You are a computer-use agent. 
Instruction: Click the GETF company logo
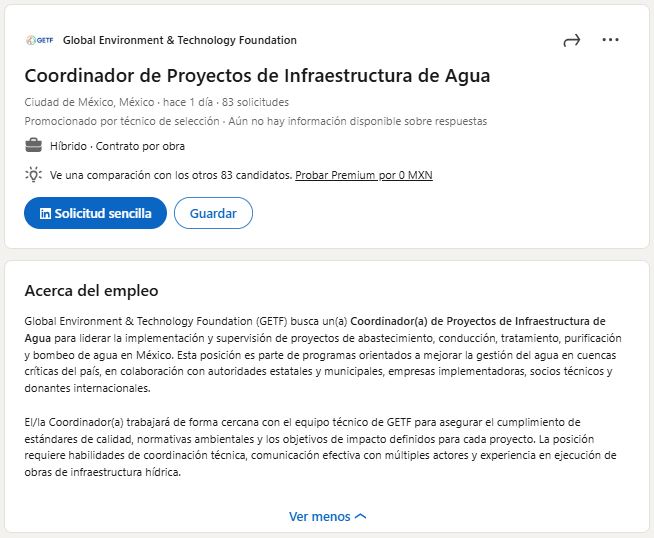click(38, 41)
